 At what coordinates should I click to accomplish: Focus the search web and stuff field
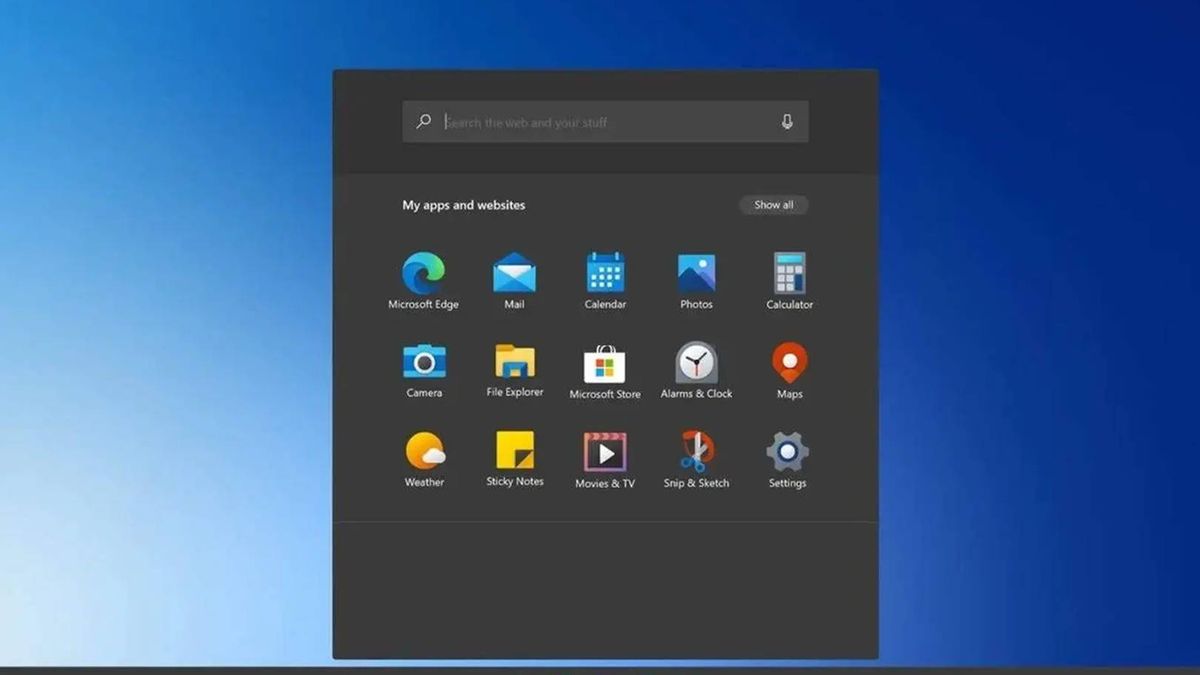coord(605,122)
